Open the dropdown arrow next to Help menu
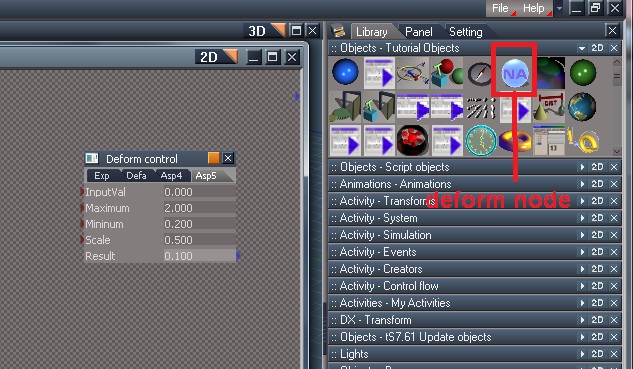 coord(559,8)
